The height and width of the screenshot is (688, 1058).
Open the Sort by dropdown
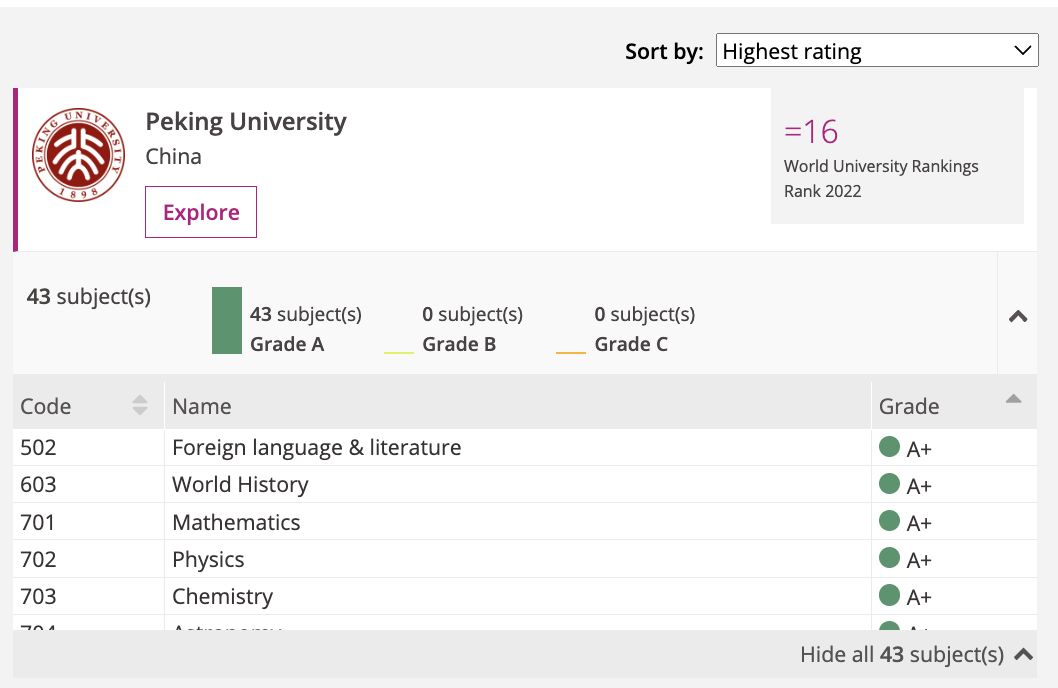877,51
